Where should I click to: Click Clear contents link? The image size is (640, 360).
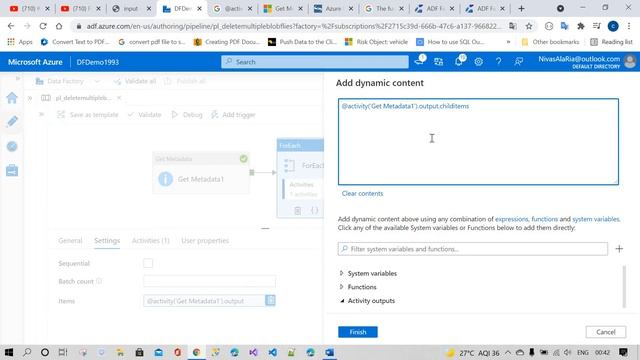(x=362, y=193)
